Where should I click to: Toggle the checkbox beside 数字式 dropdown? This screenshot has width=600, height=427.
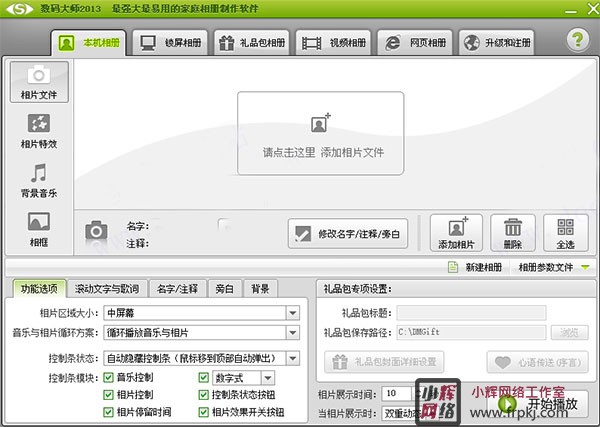coord(204,378)
